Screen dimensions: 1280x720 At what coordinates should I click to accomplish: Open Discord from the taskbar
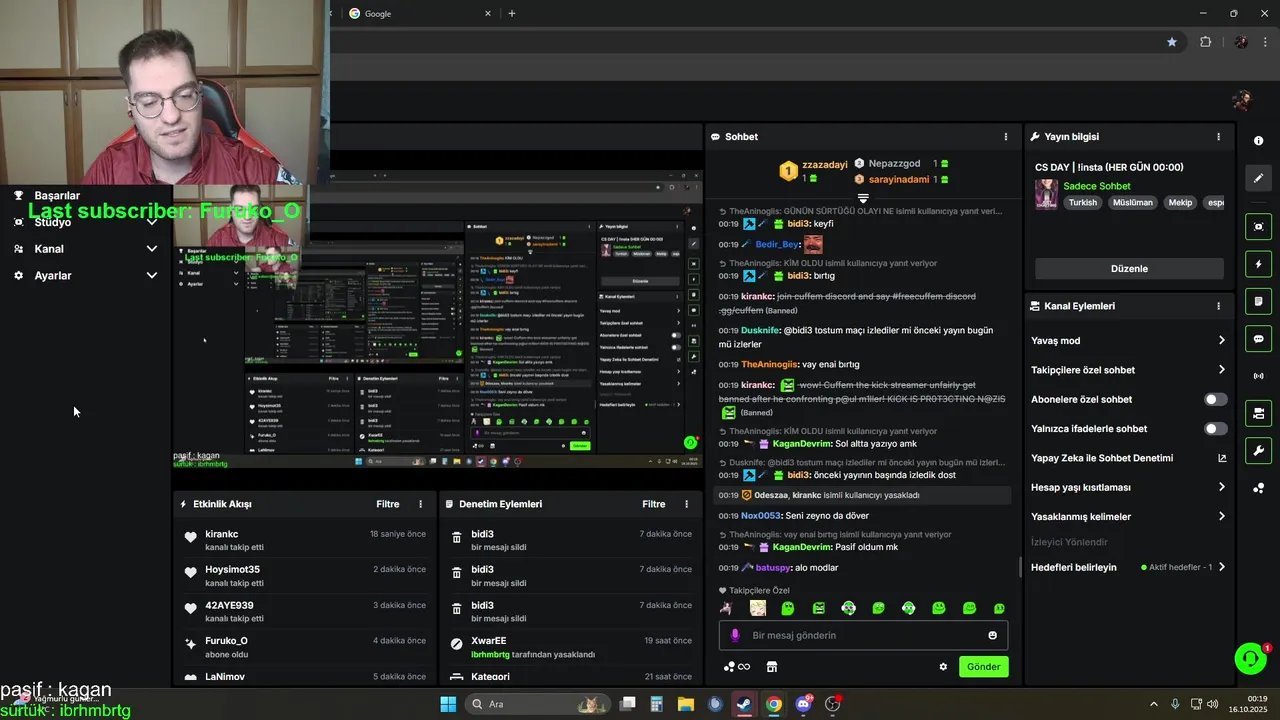[x=803, y=704]
